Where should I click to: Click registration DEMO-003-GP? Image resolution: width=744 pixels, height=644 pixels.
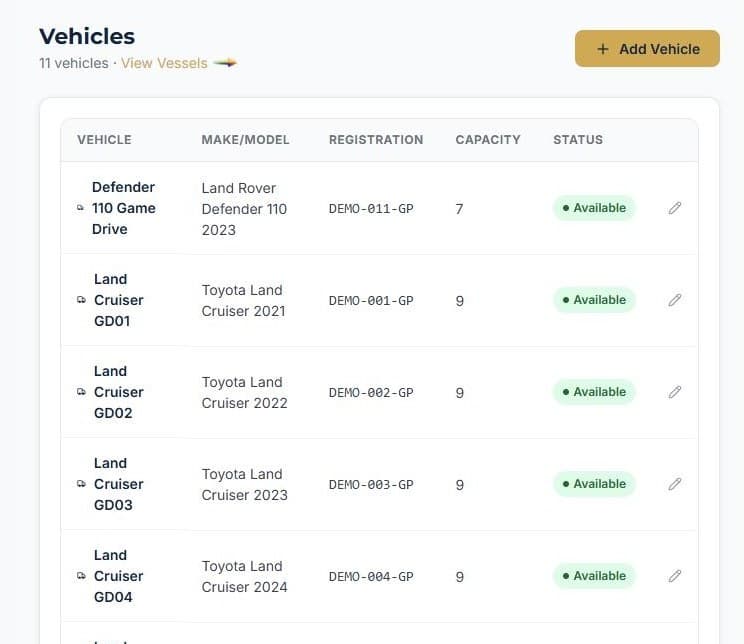pos(371,485)
